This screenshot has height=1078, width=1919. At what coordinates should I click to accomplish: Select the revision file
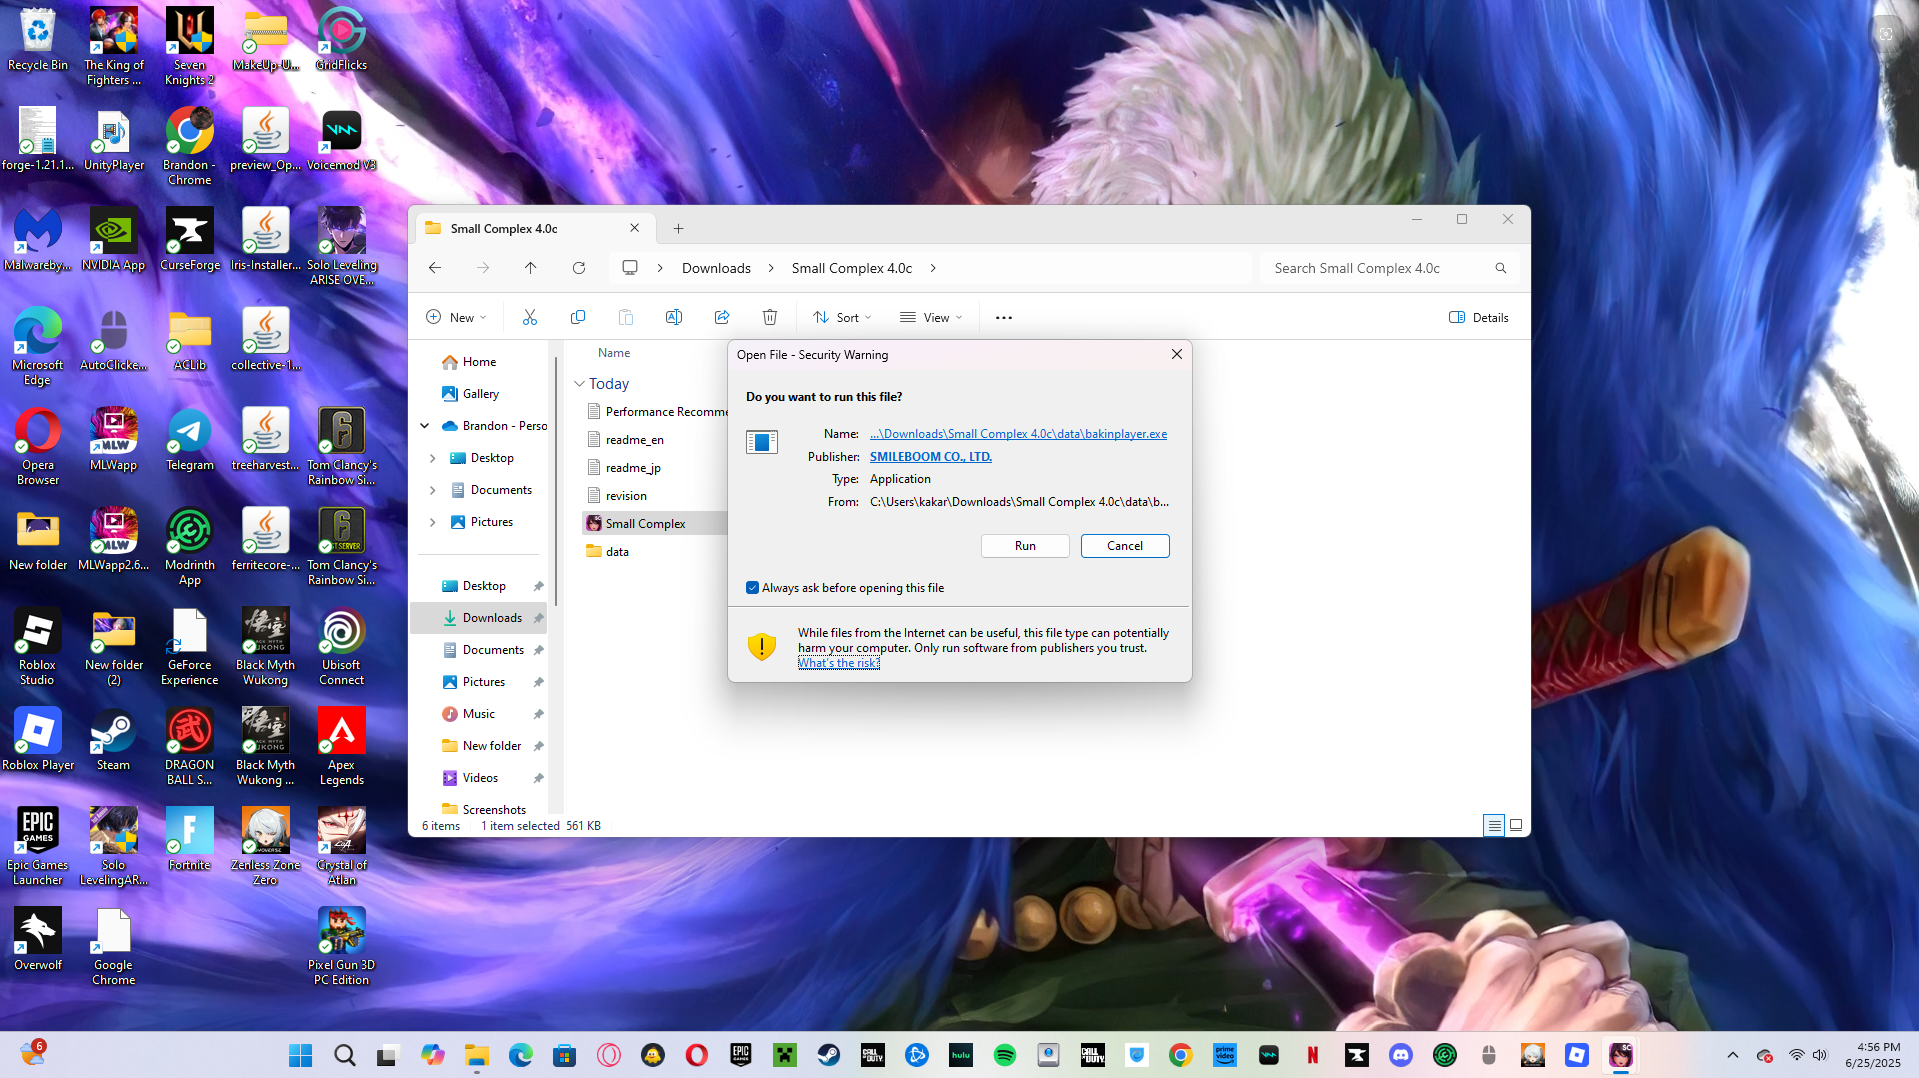point(626,496)
